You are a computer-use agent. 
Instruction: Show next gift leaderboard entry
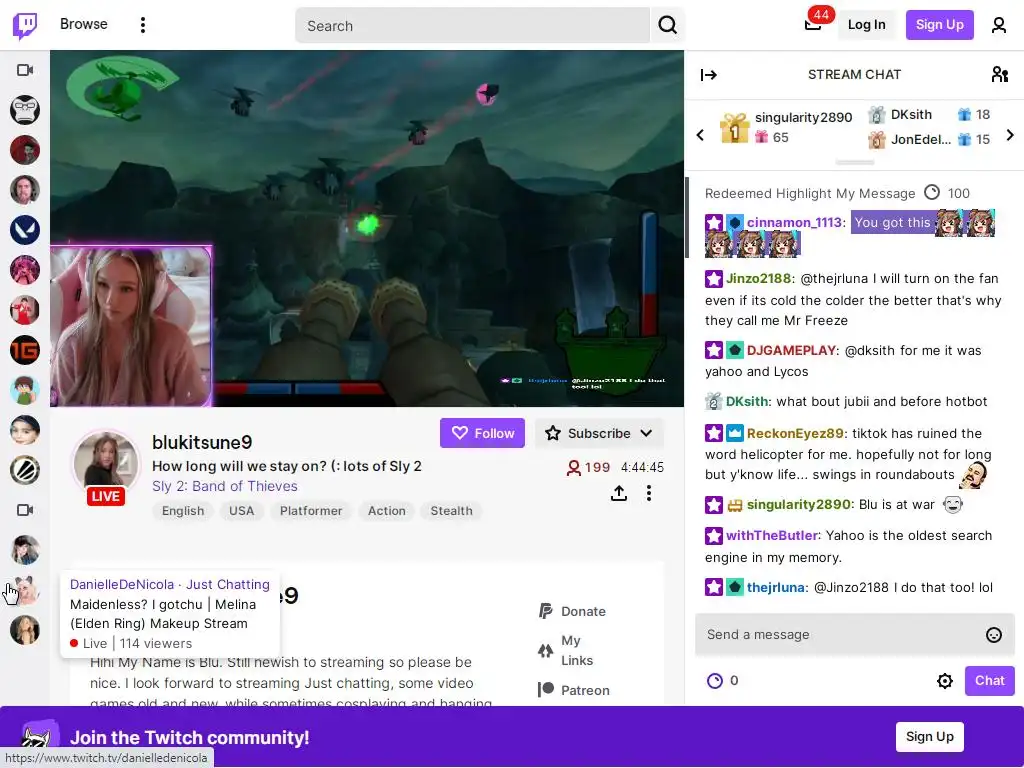[1010, 135]
